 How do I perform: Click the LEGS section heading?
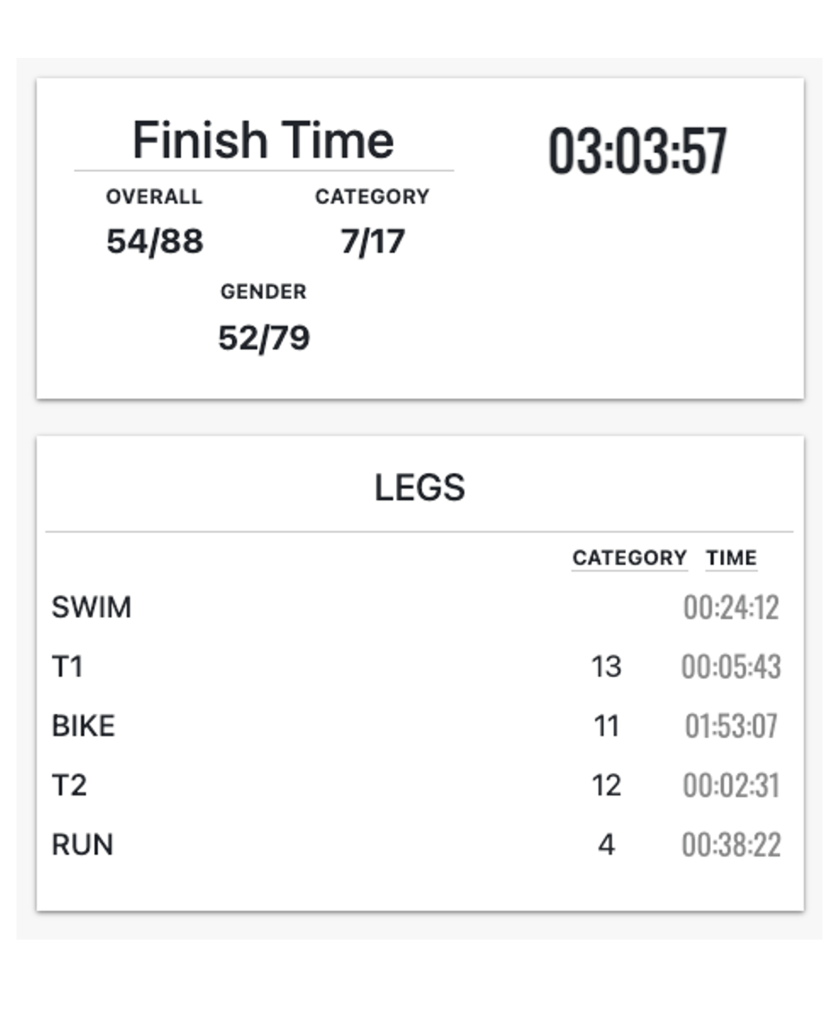coord(419,488)
